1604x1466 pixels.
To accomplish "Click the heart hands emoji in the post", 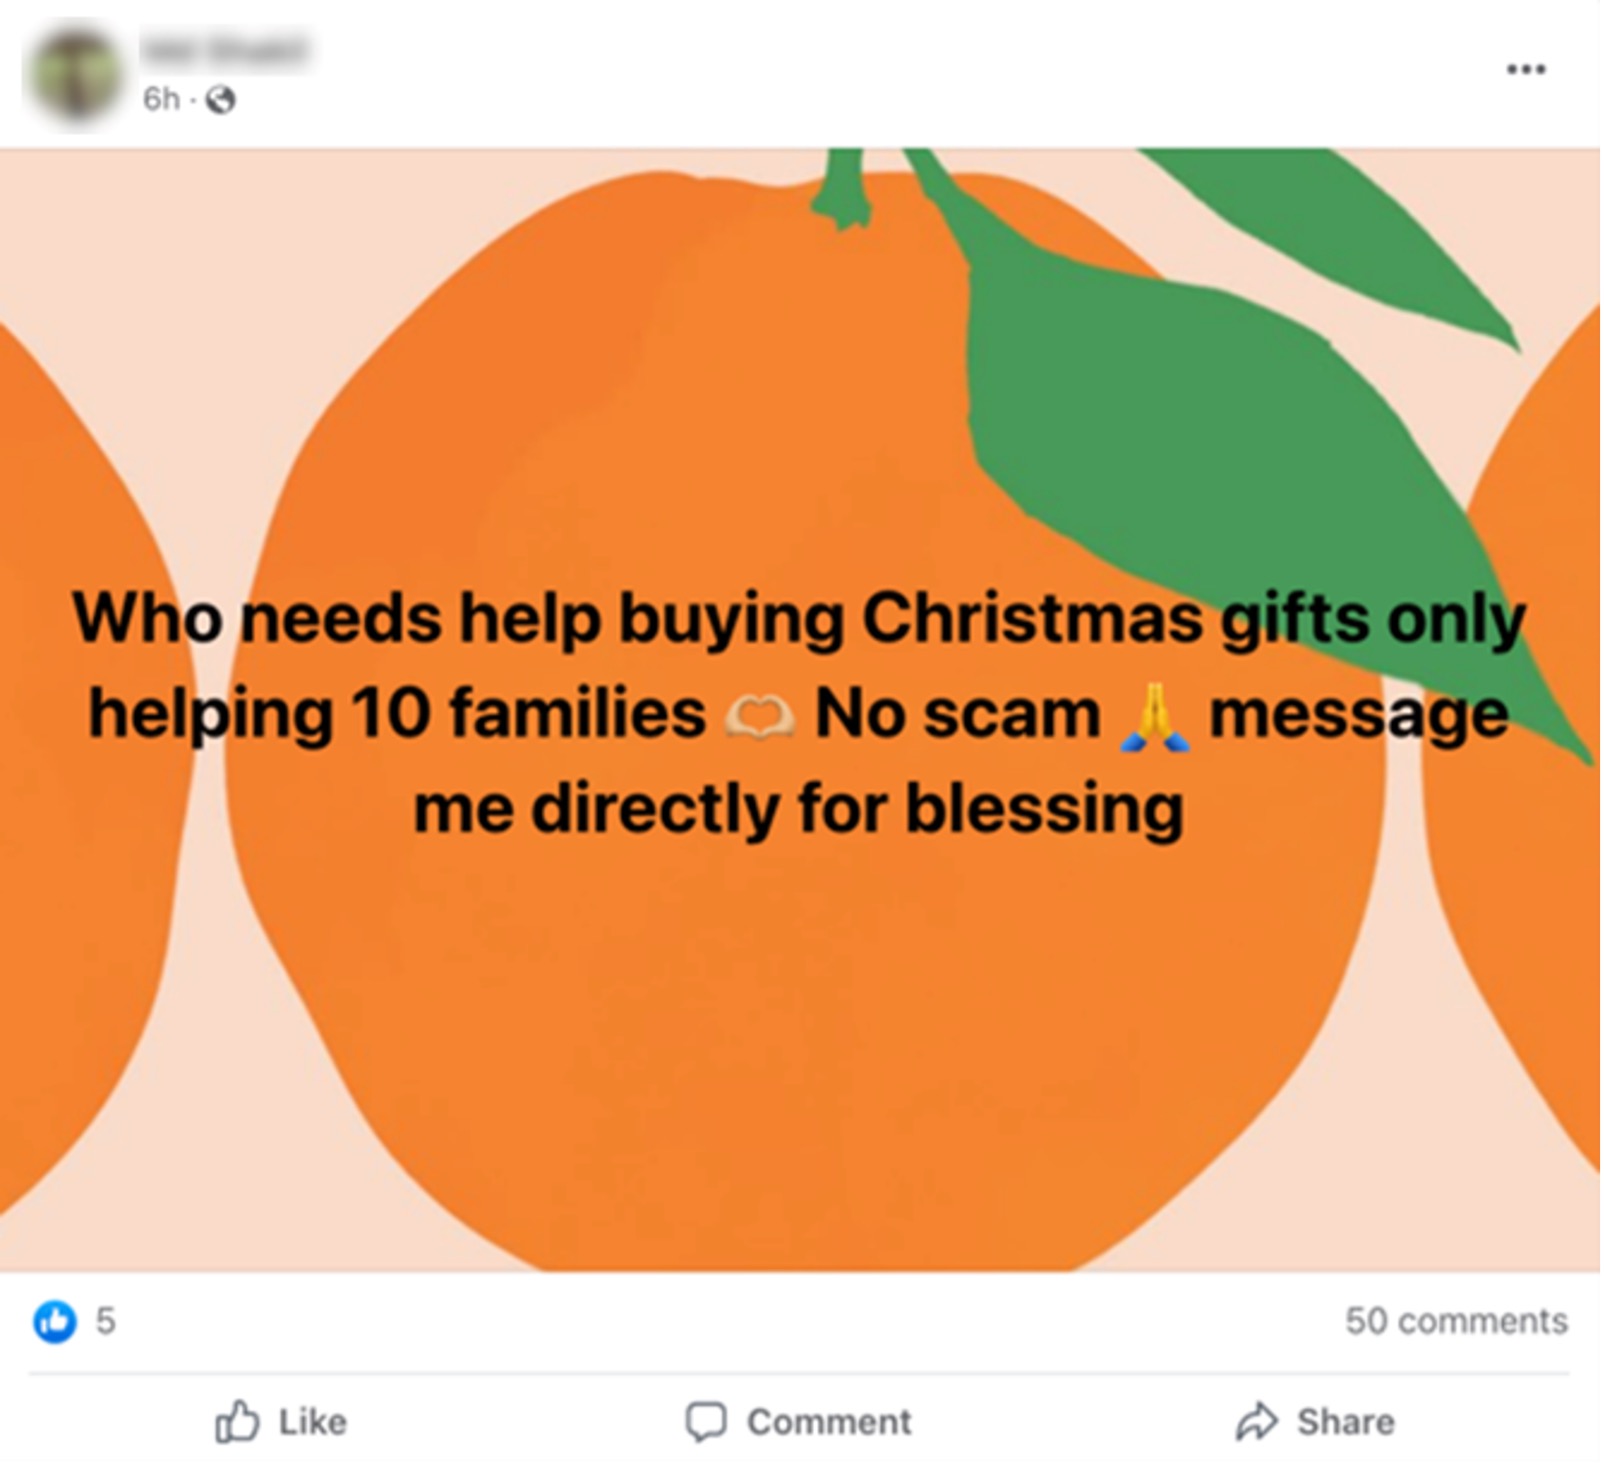I will coord(760,715).
